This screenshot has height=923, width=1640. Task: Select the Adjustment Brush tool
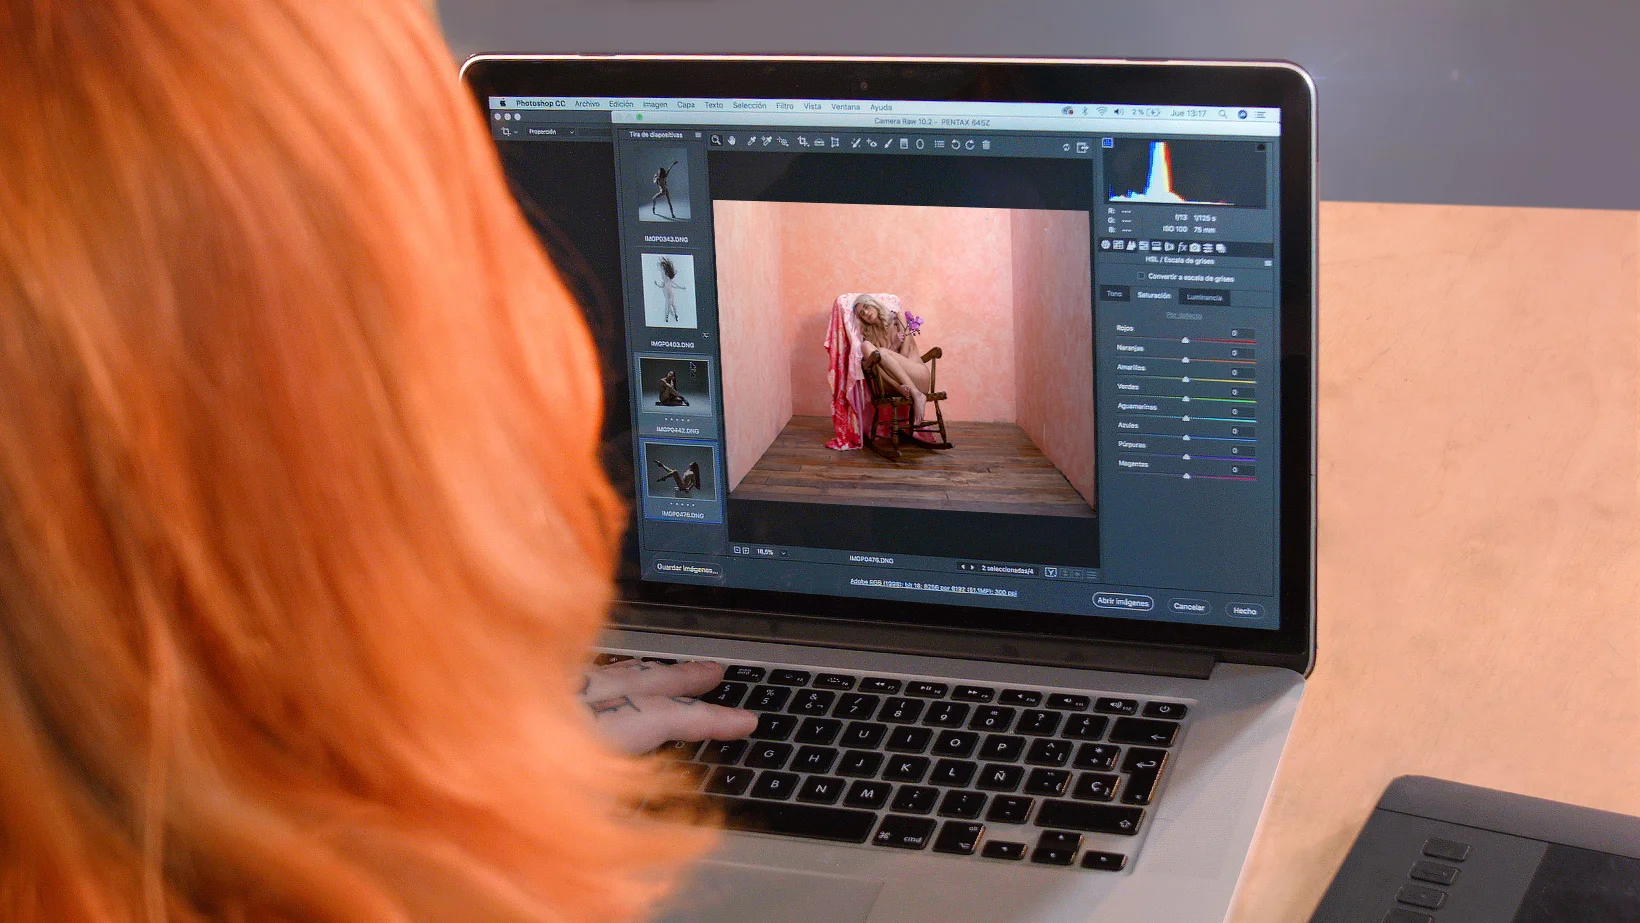tap(888, 144)
